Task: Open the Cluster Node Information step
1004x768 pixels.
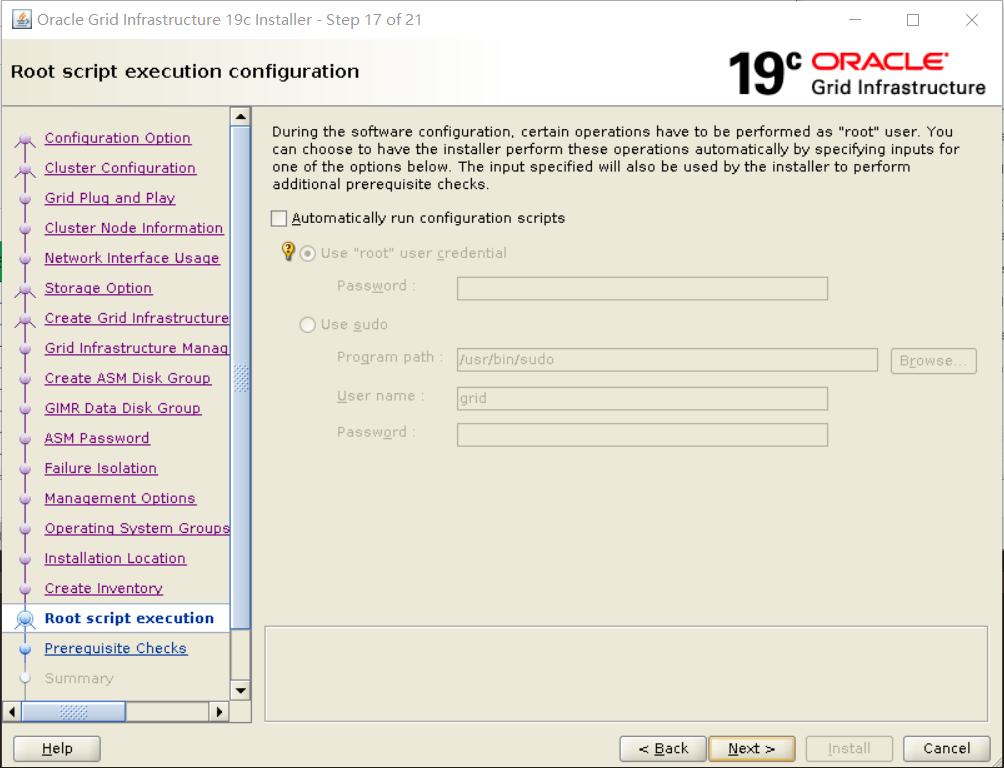Action: tap(134, 228)
